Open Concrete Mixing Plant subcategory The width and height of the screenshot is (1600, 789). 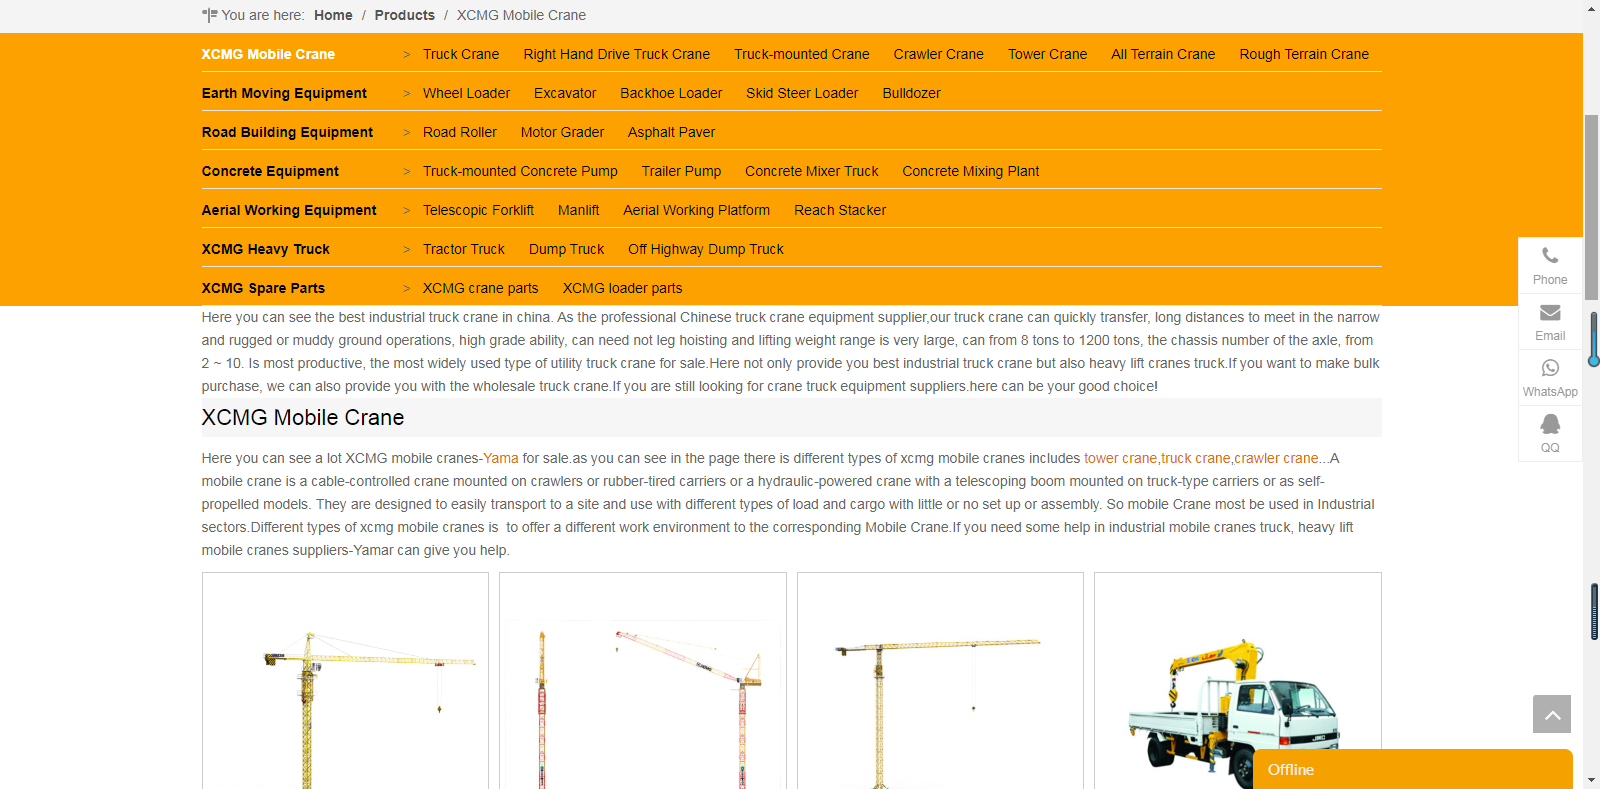[971, 171]
